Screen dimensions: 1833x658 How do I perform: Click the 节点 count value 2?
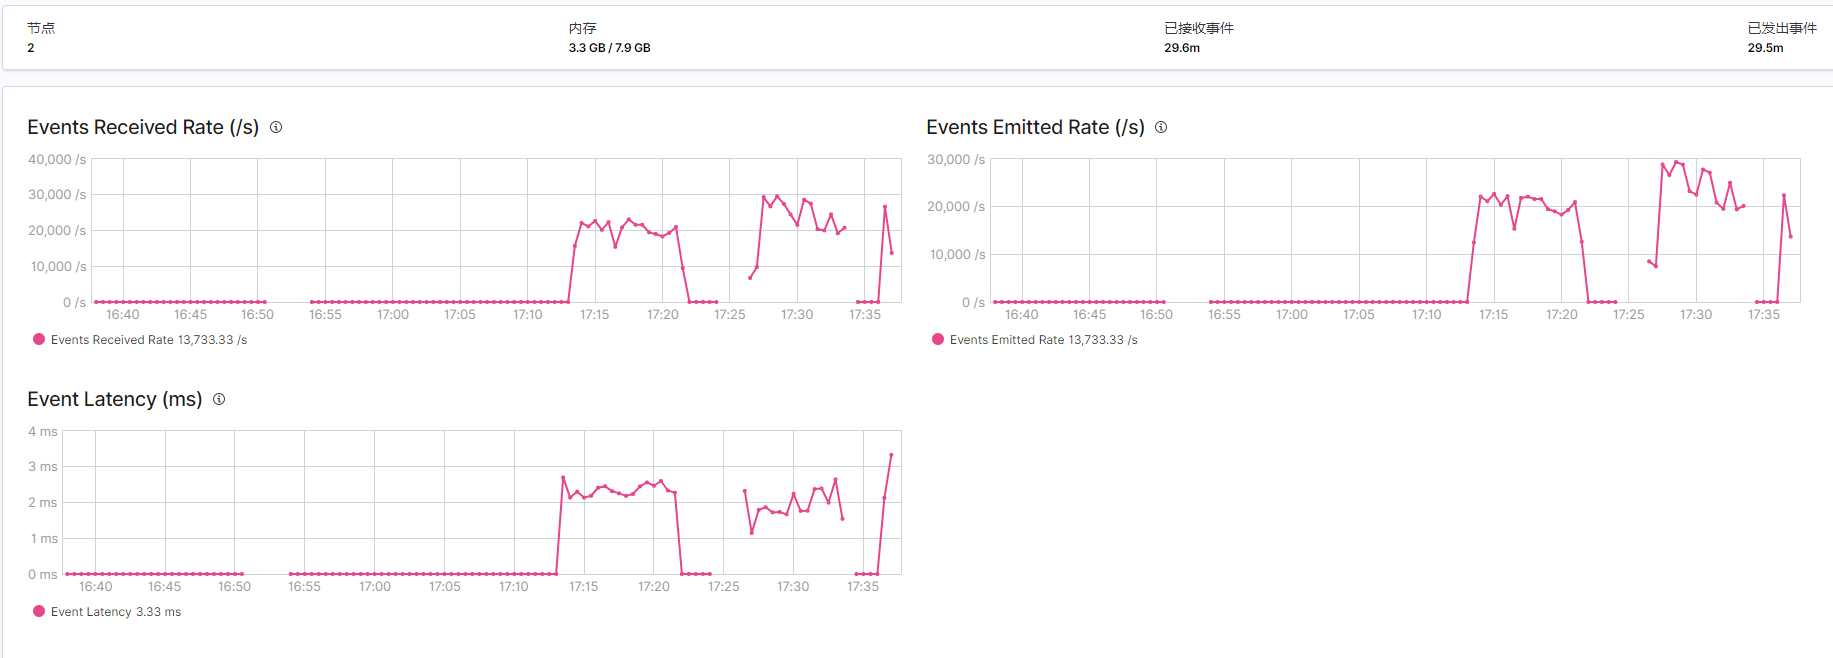31,48
